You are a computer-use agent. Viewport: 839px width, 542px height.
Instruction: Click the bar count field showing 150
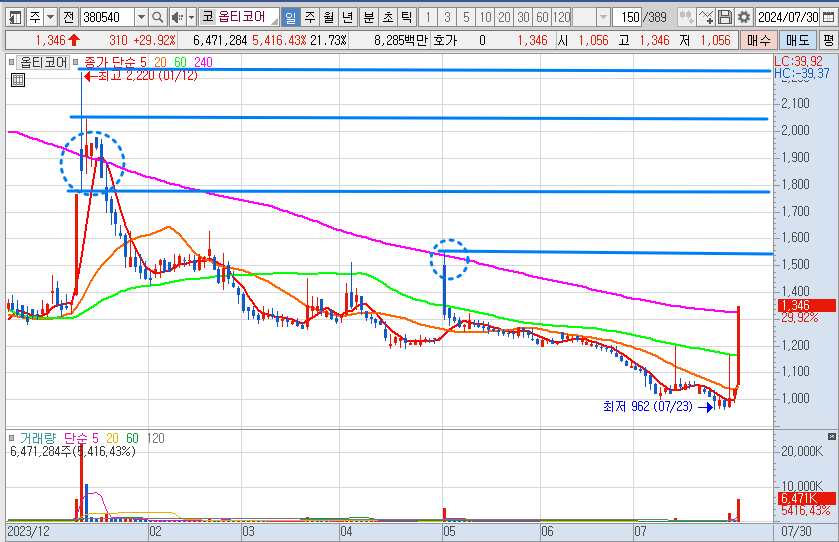[x=627, y=18]
